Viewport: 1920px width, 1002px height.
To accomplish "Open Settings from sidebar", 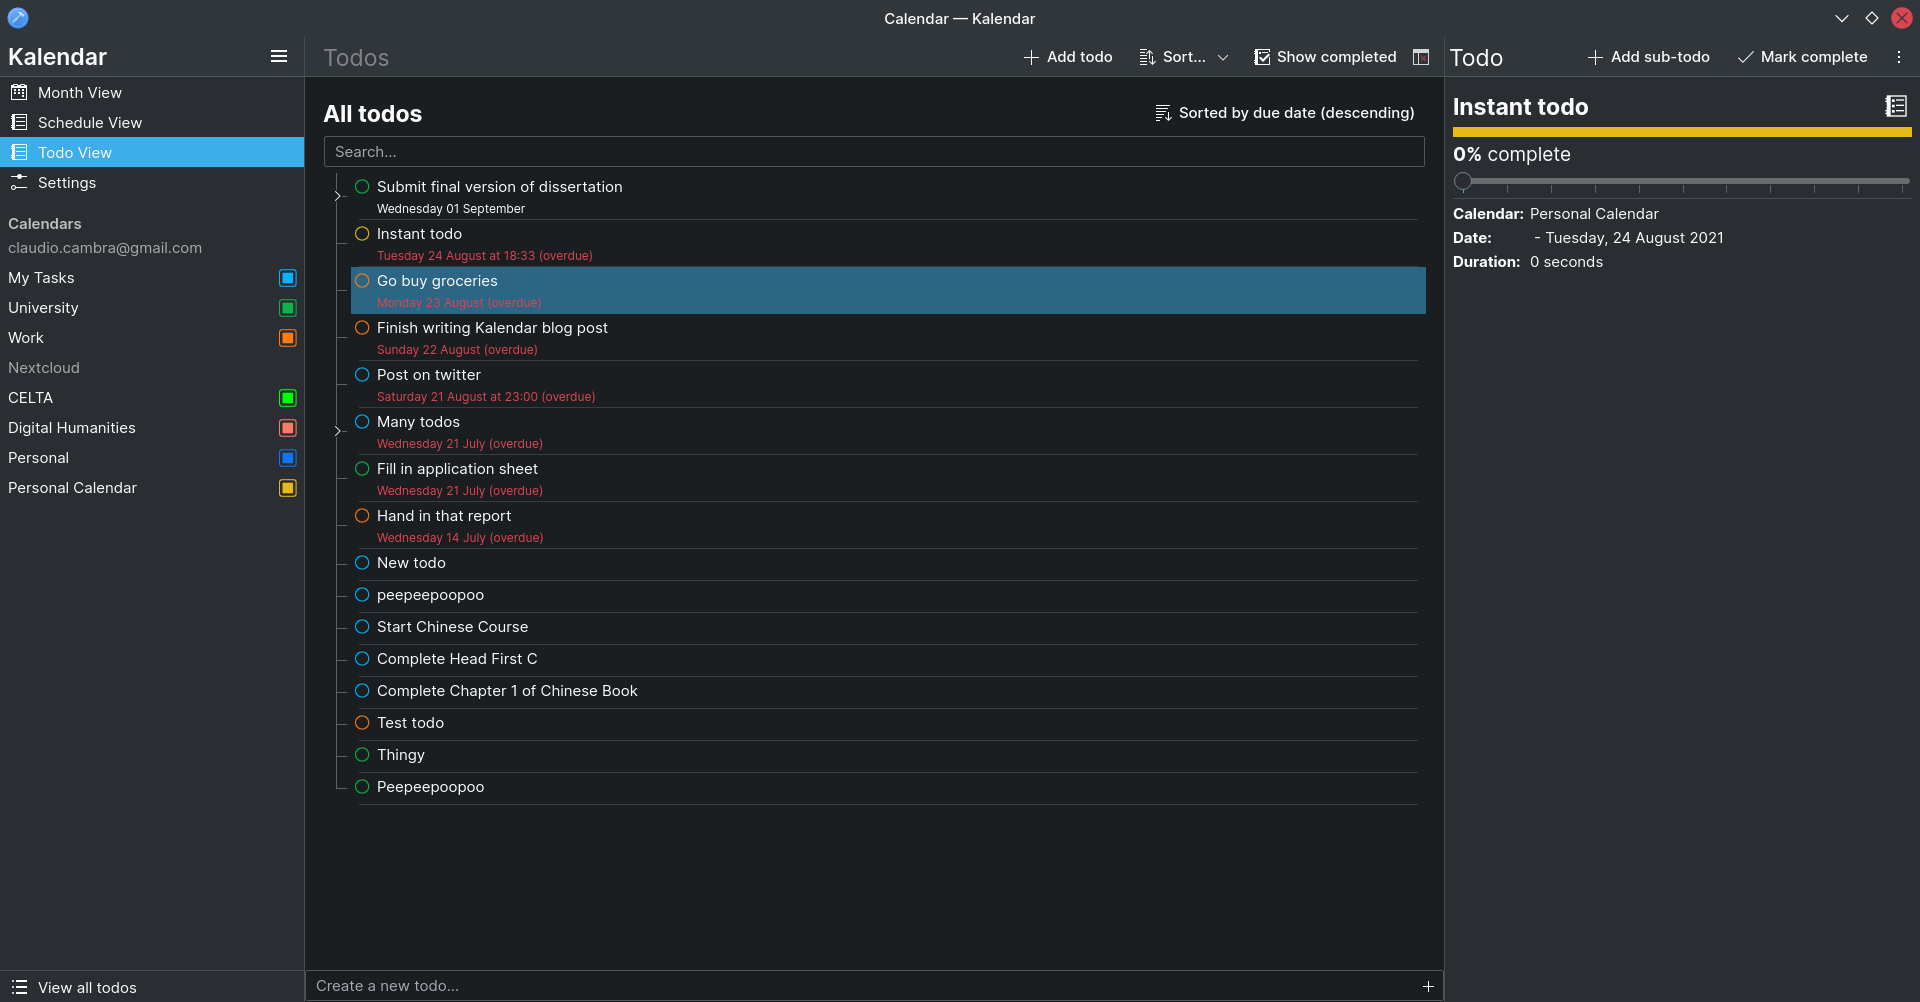I will click(x=152, y=182).
